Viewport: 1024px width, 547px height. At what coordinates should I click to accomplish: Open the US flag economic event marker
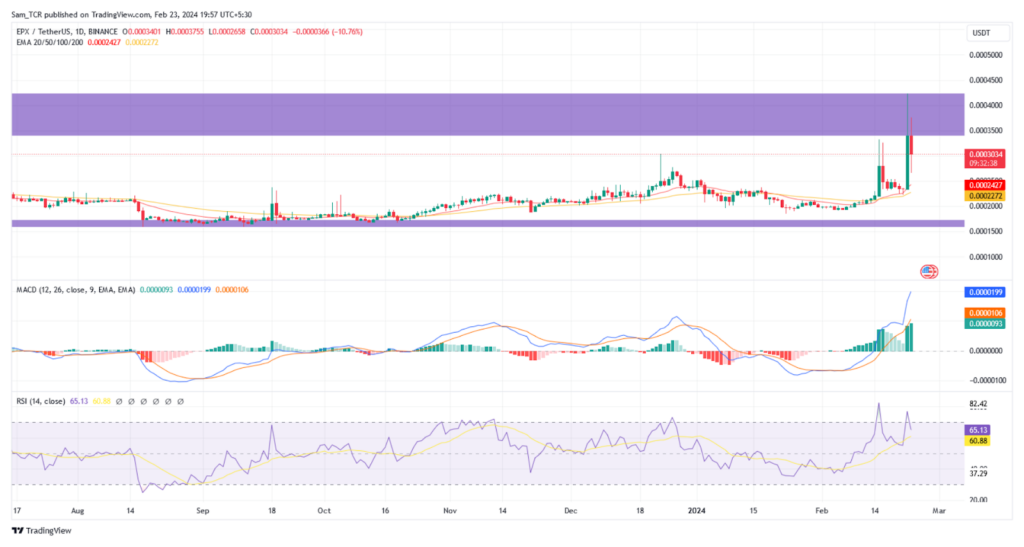coord(929,272)
